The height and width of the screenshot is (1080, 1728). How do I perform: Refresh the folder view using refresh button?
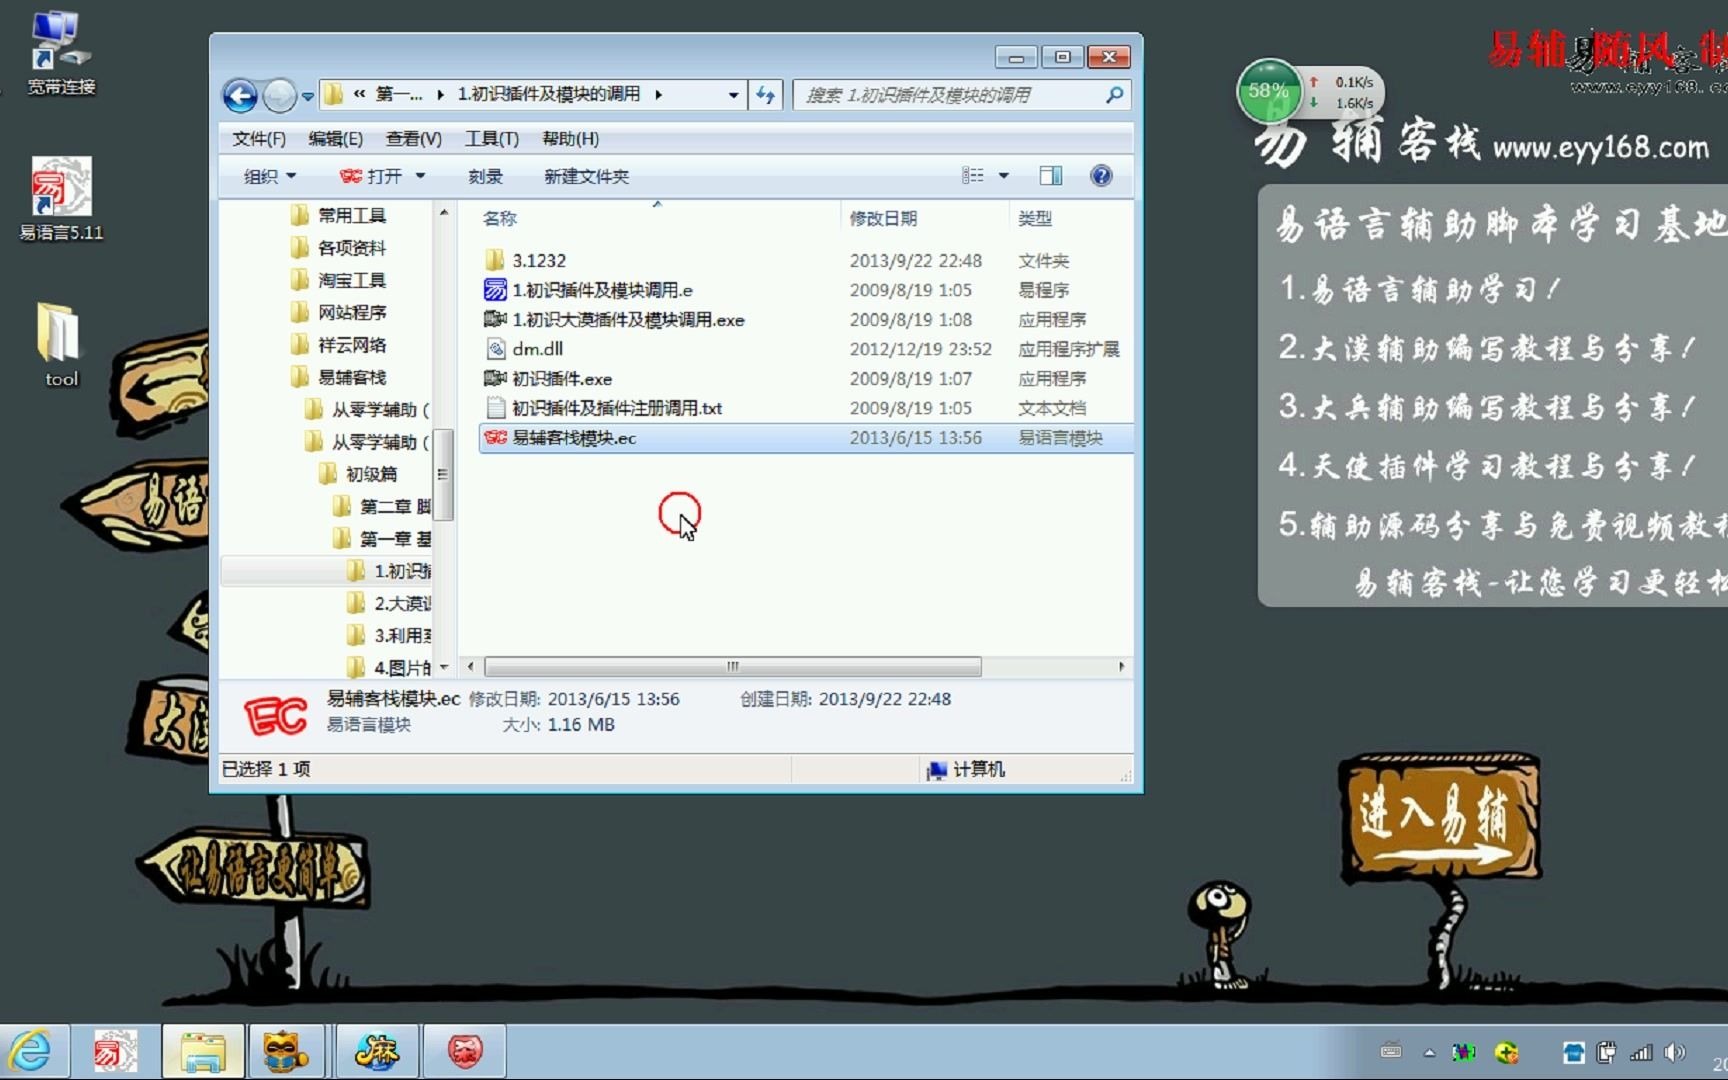tap(765, 95)
